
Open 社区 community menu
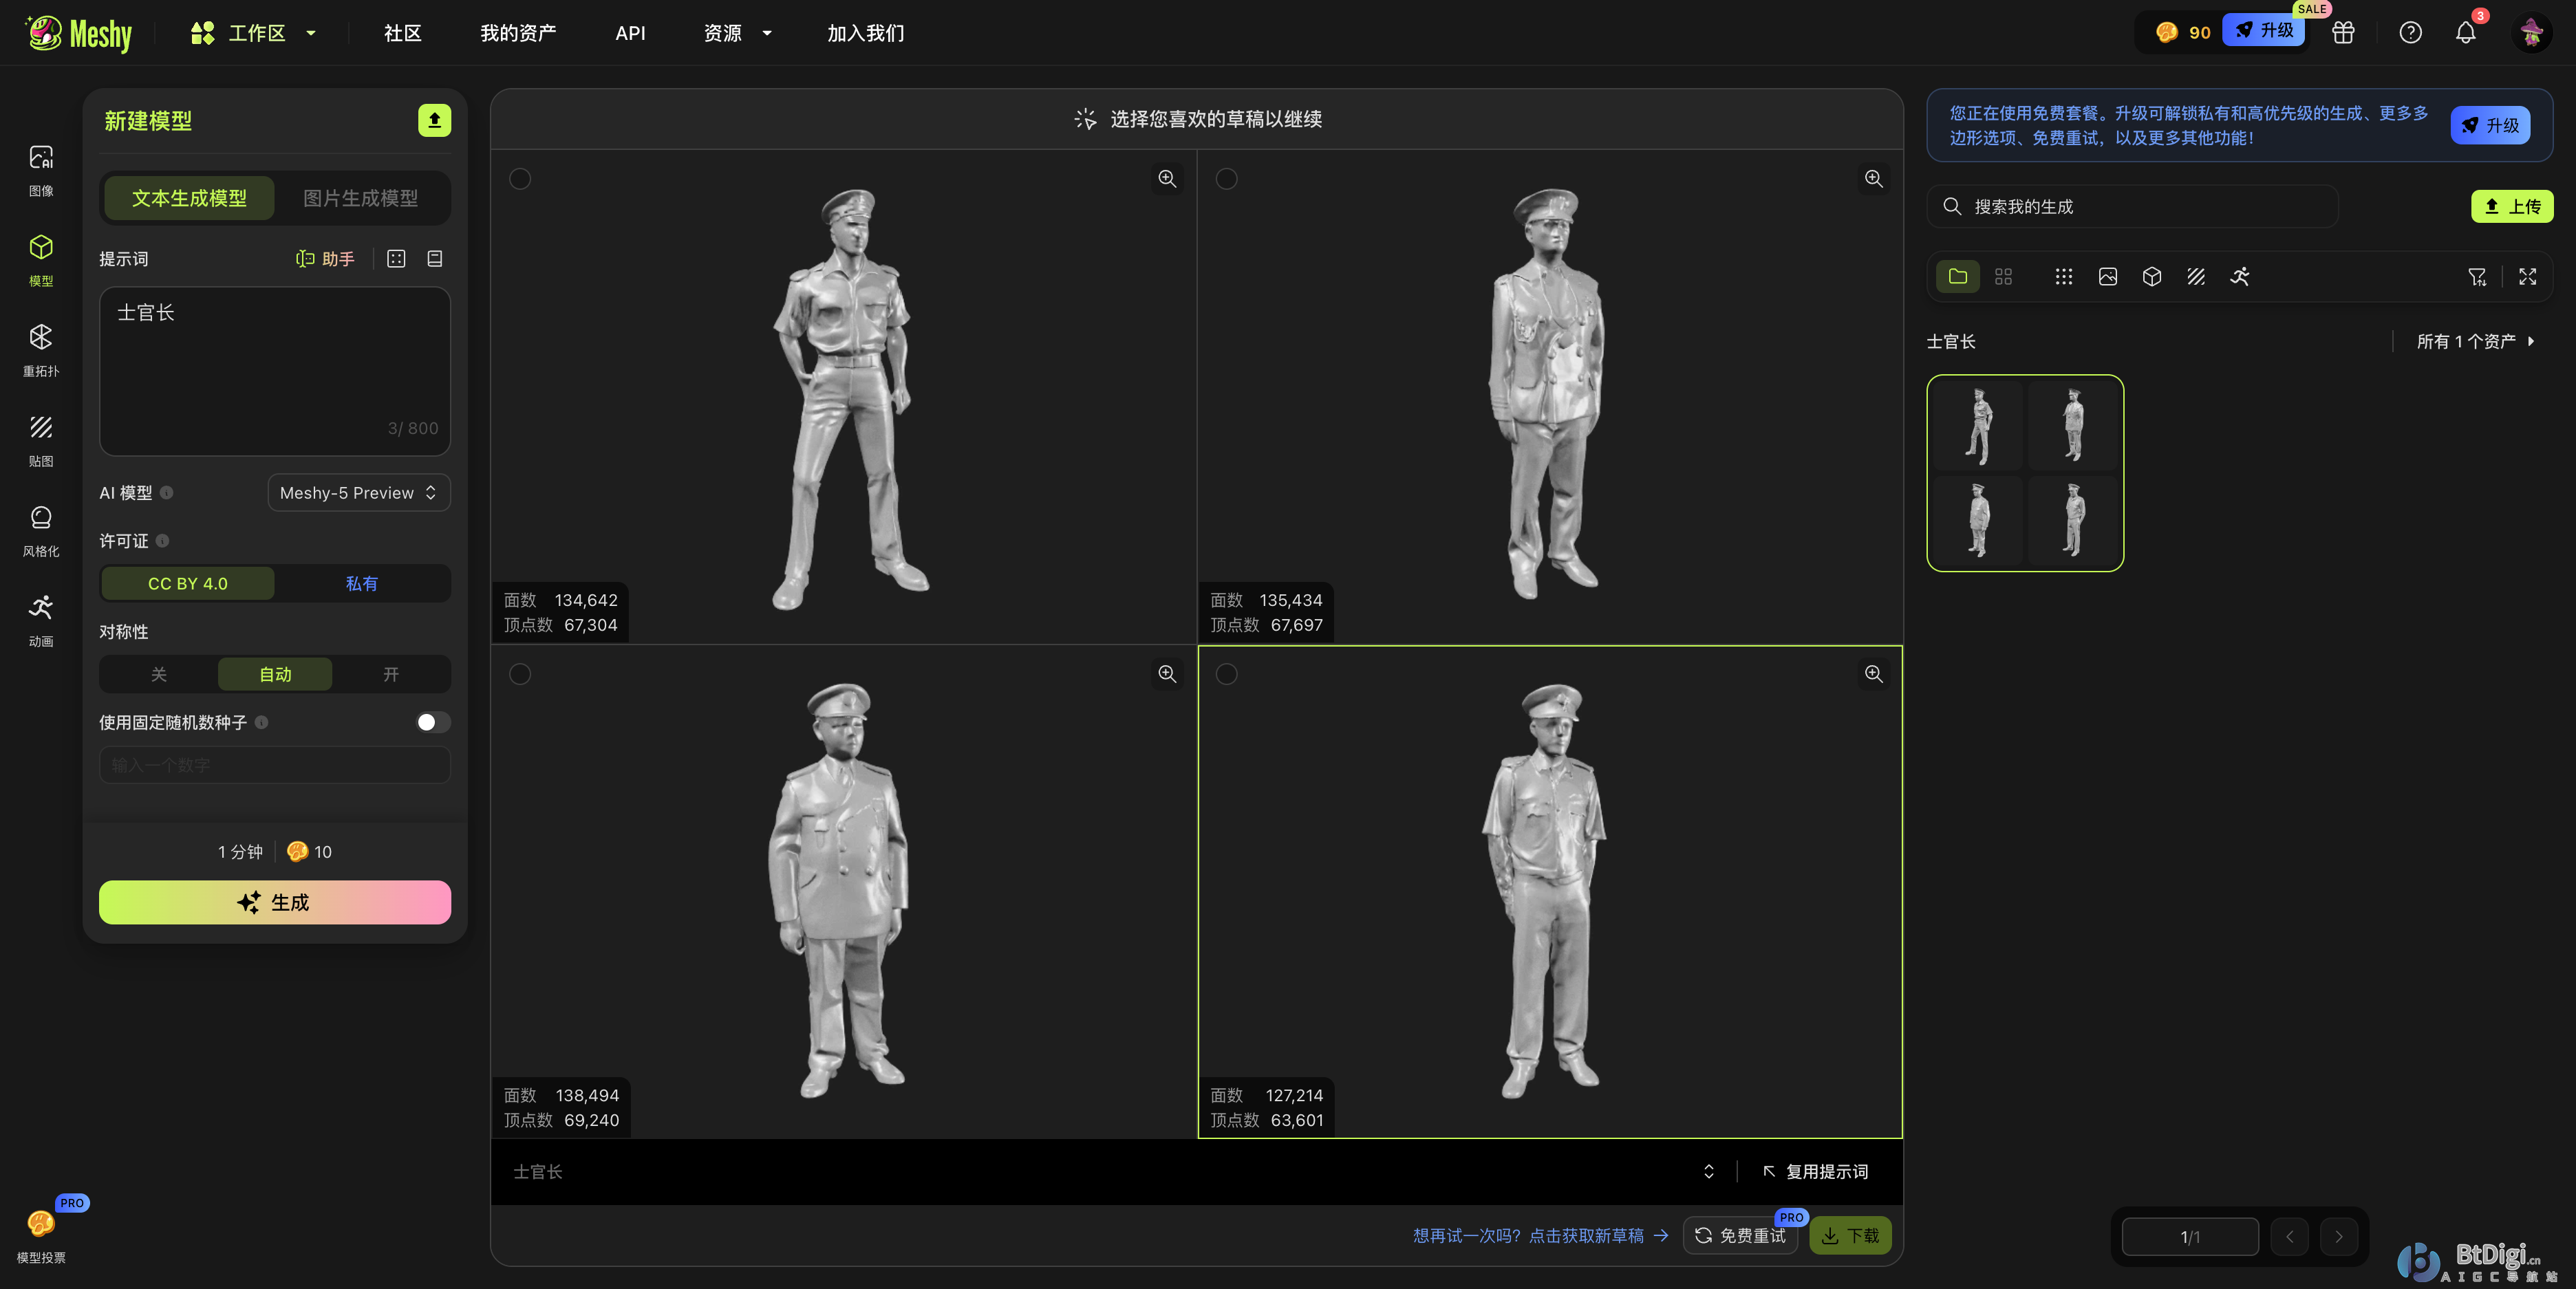403,33
